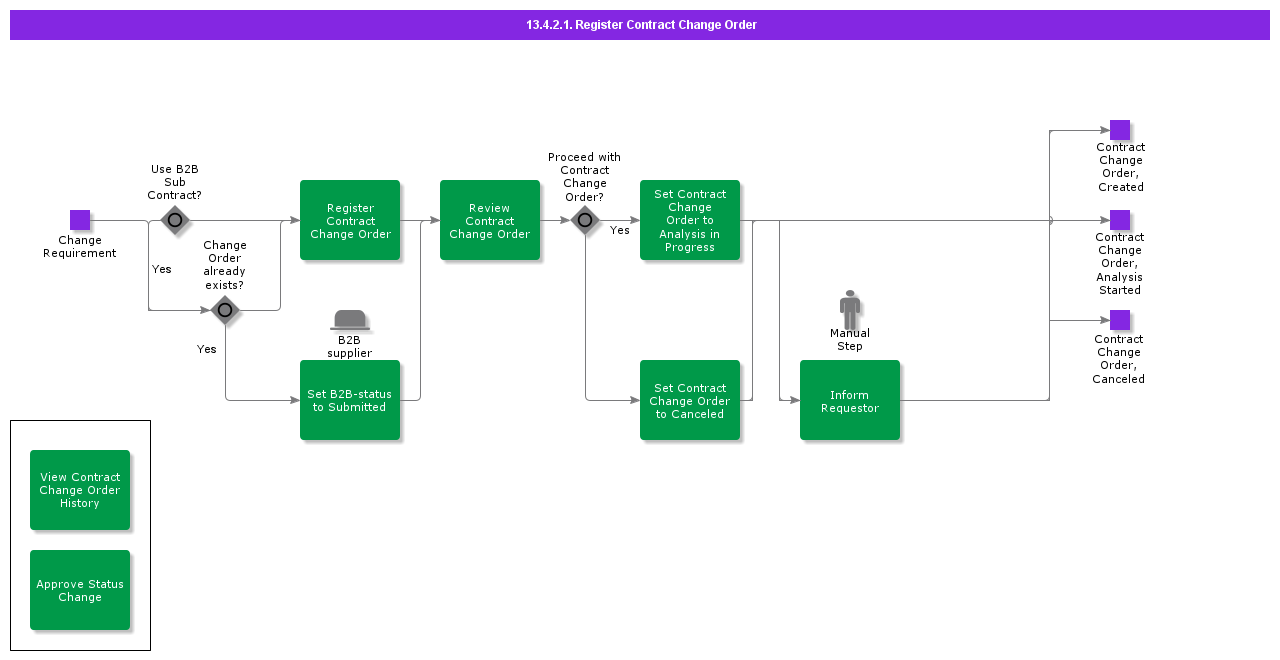Select the 'Contract Change Order, Analysis Started' end event
The height and width of the screenshot is (660, 1280).
tap(1120, 220)
